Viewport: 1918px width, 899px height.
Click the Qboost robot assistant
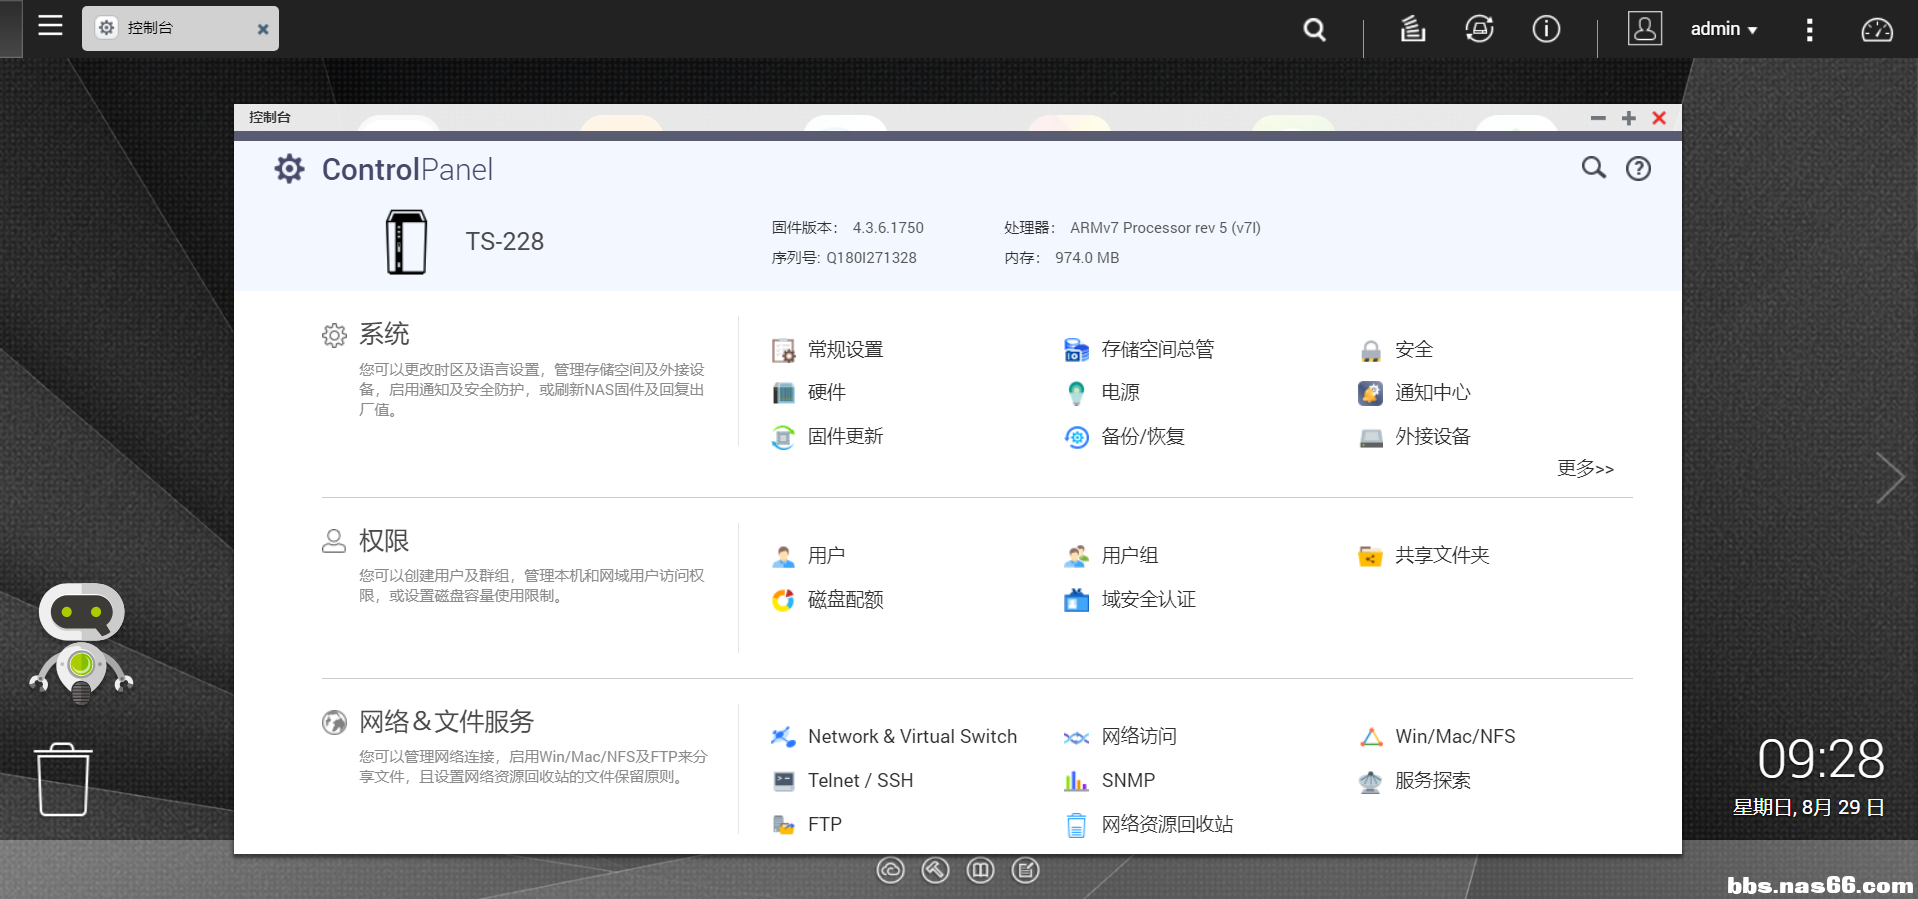[81, 642]
